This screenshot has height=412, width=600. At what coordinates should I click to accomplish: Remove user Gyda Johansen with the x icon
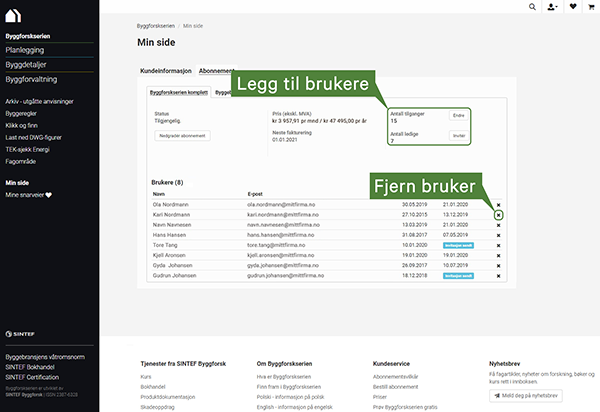tap(498, 266)
